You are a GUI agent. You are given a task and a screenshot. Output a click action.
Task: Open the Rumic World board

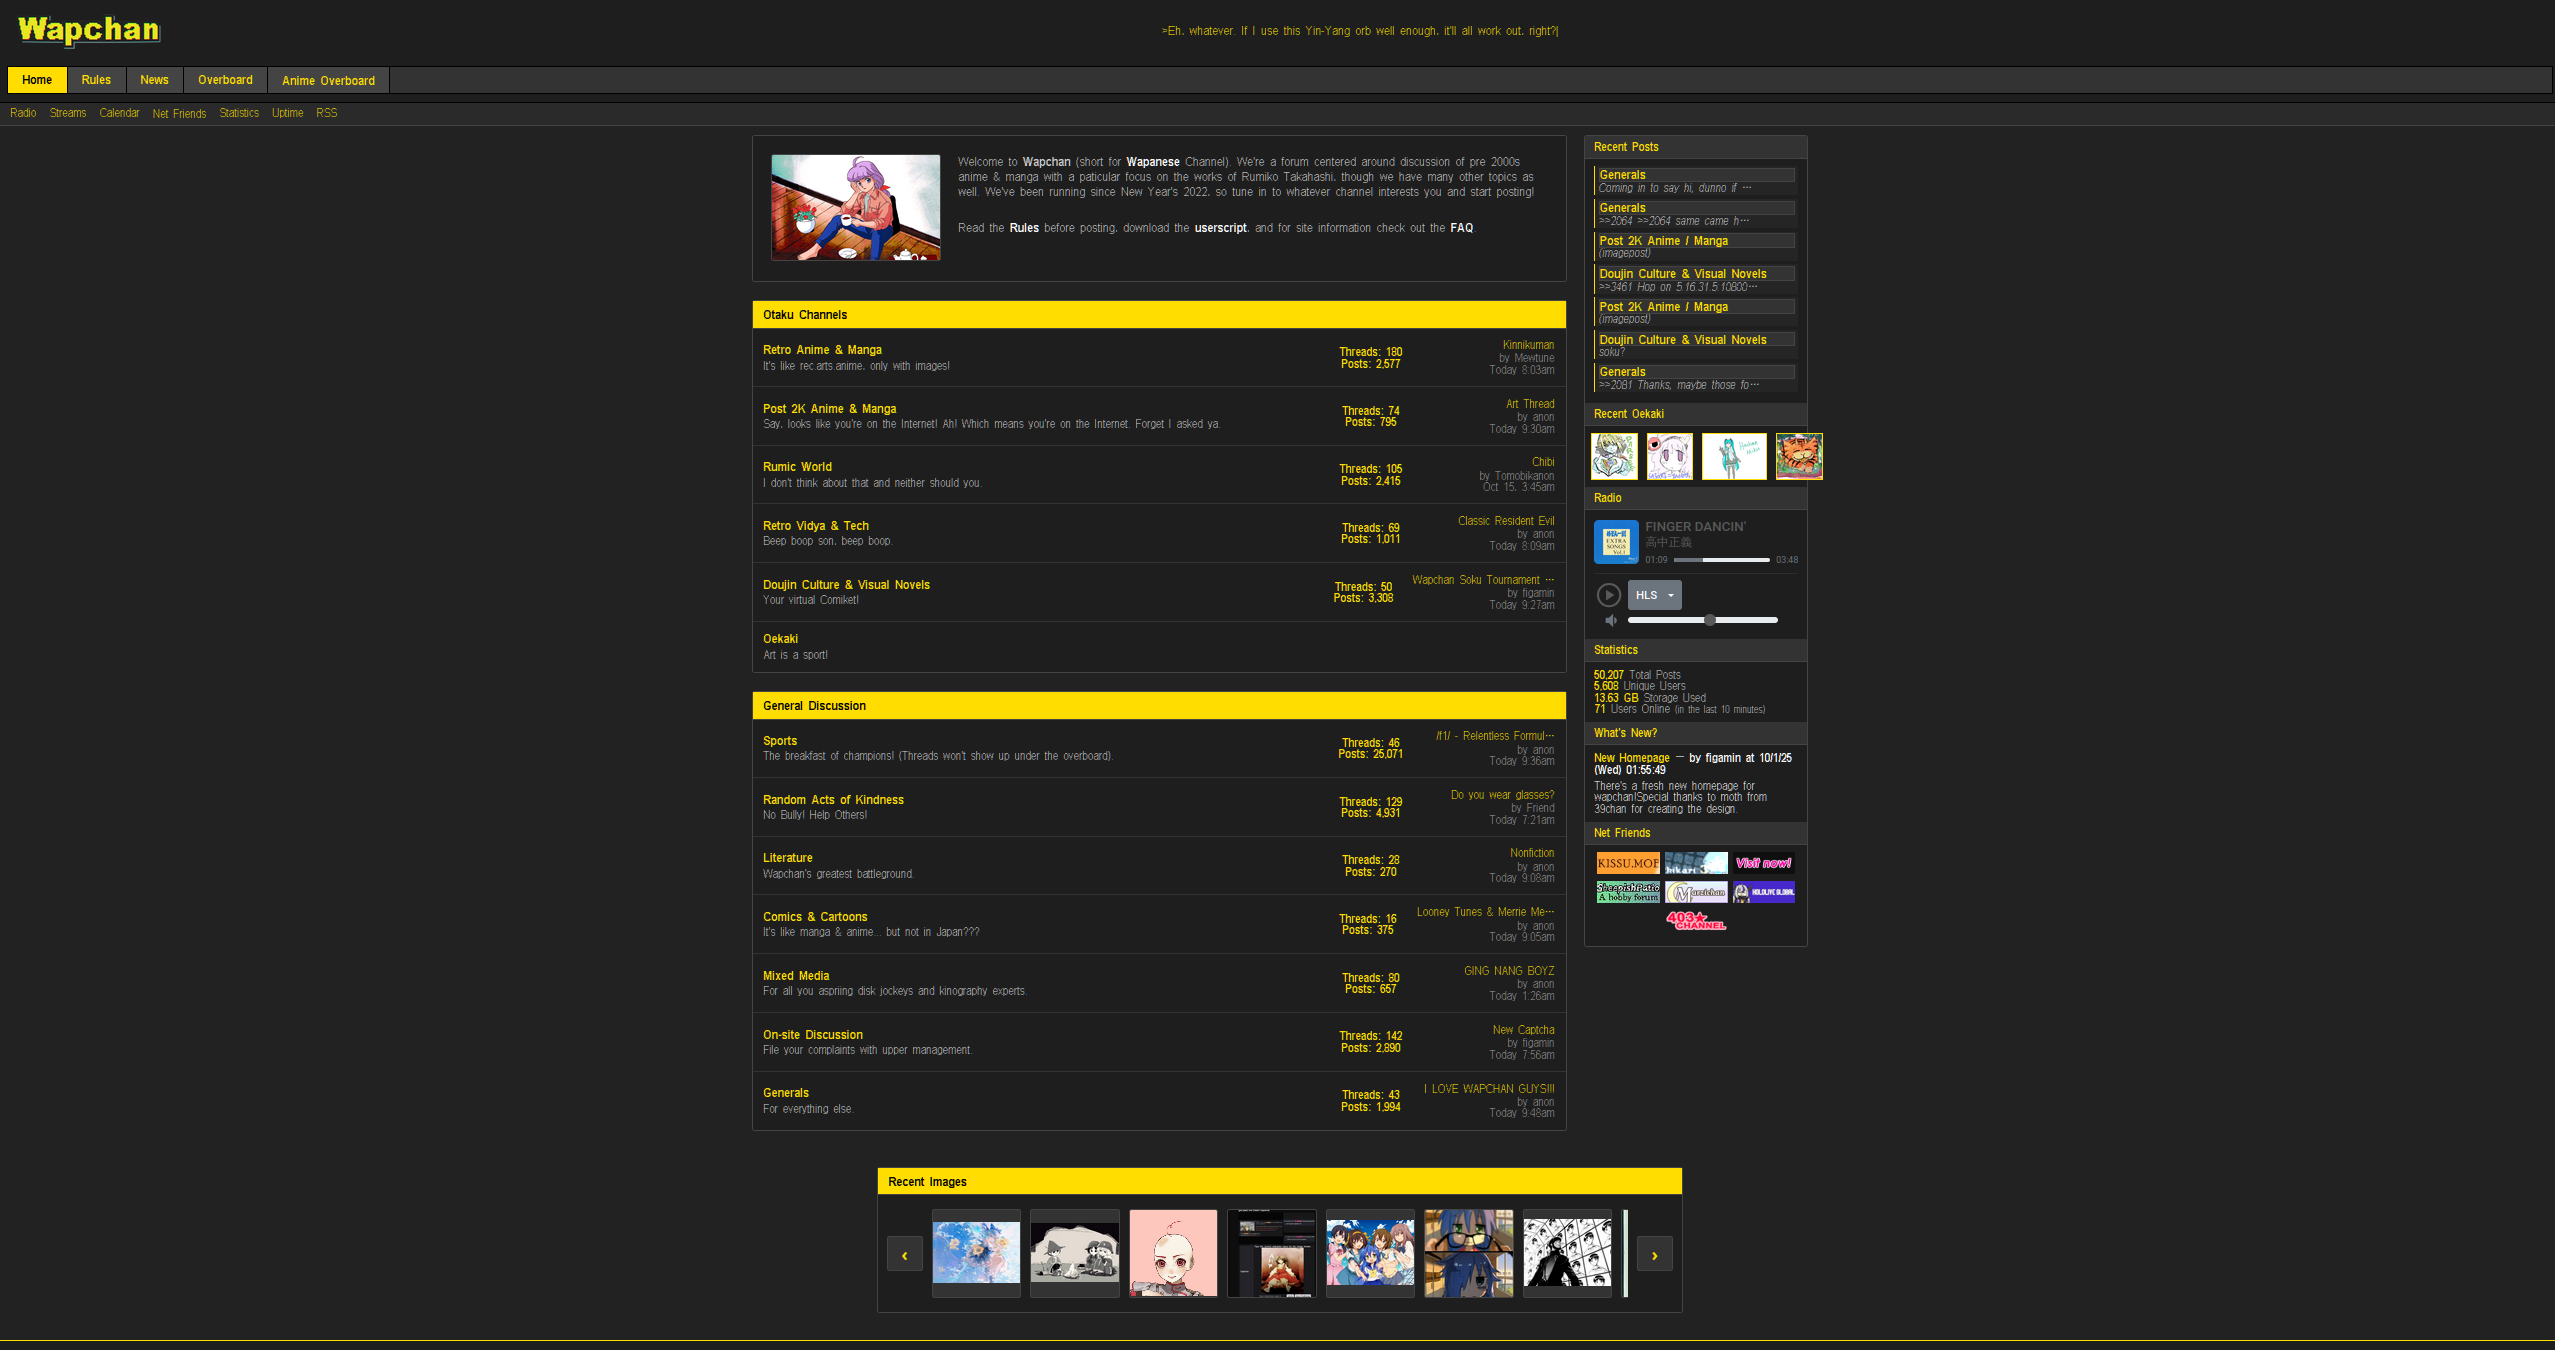click(x=797, y=467)
